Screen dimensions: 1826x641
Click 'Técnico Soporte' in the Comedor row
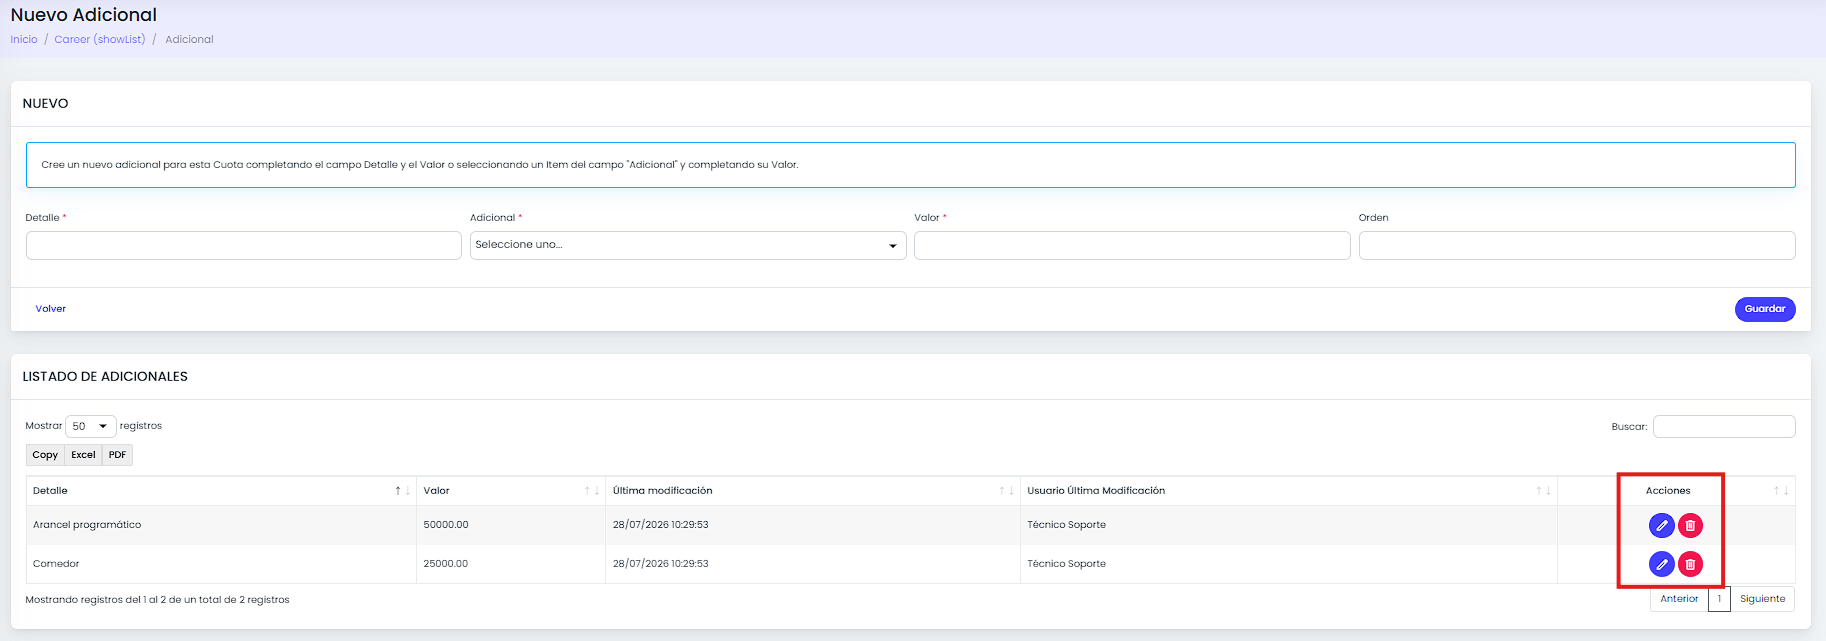click(x=1066, y=564)
